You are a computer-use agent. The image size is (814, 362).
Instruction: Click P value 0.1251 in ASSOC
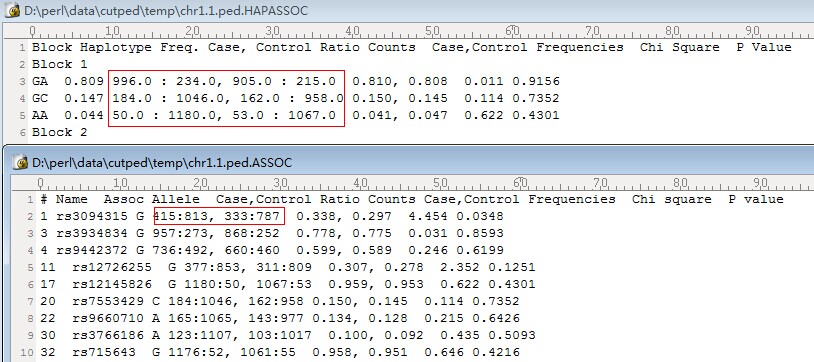[x=512, y=267]
